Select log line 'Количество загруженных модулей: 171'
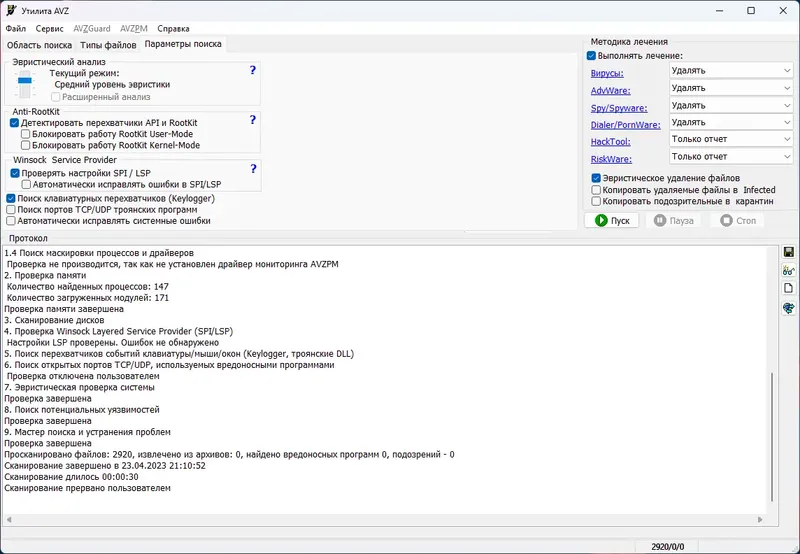This screenshot has height=554, width=800. 88,298
